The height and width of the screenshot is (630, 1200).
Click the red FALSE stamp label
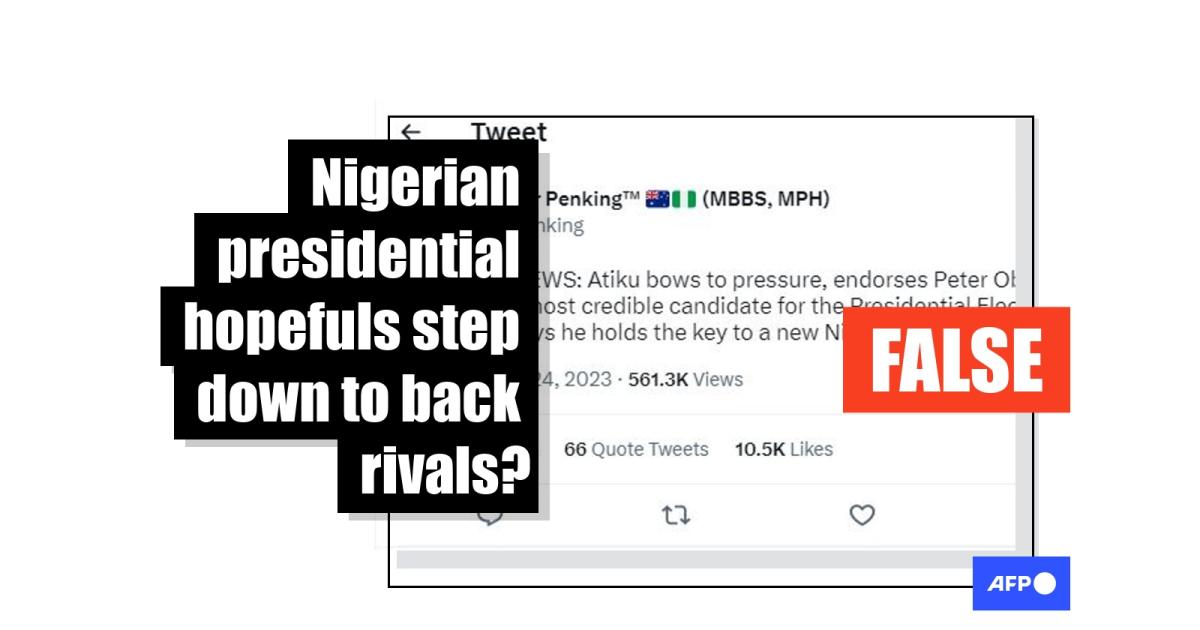pyautogui.click(x=956, y=360)
